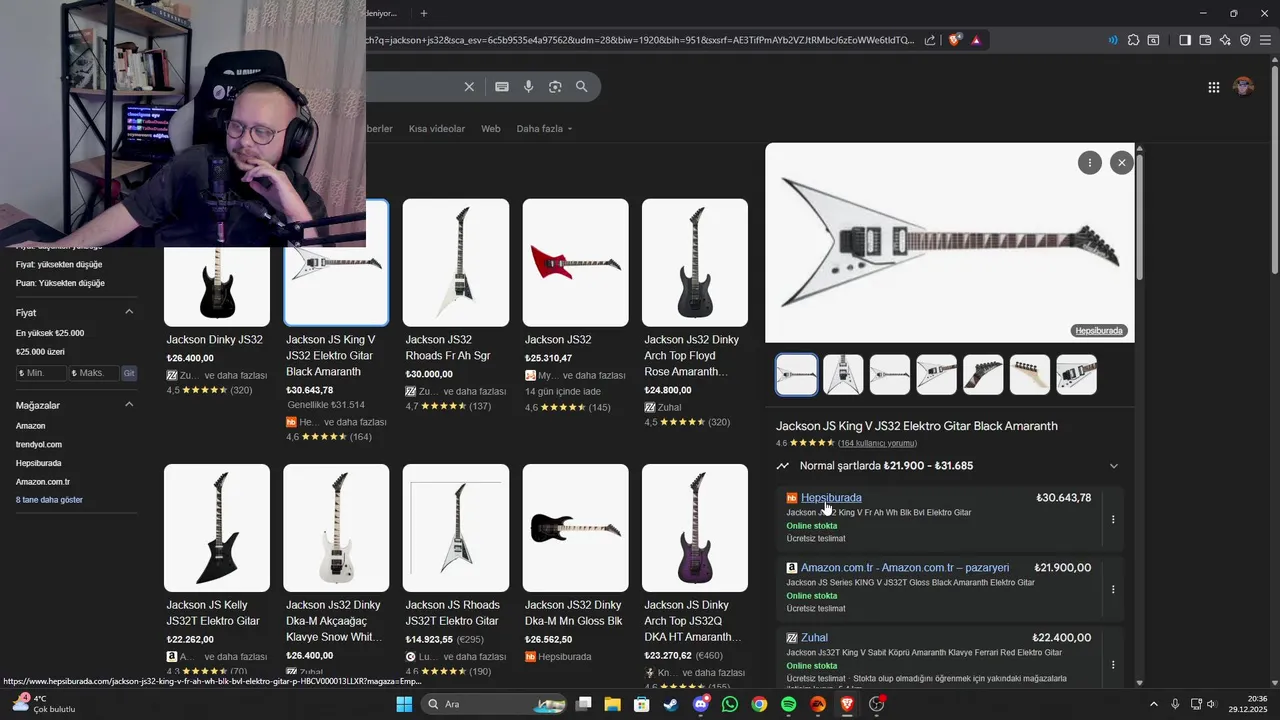Open Brave Rewards triangle icon
This screenshot has width=1280, height=720.
[x=976, y=40]
